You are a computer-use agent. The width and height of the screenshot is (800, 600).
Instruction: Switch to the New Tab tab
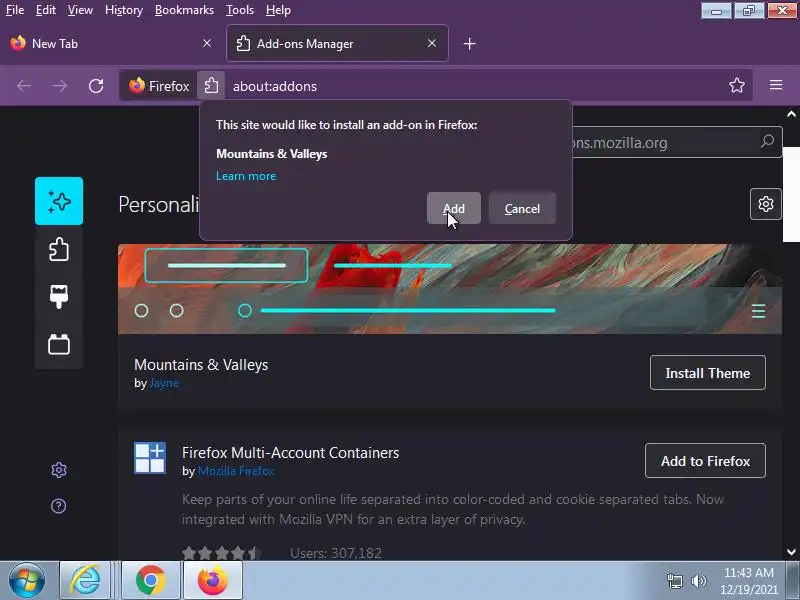coord(111,43)
